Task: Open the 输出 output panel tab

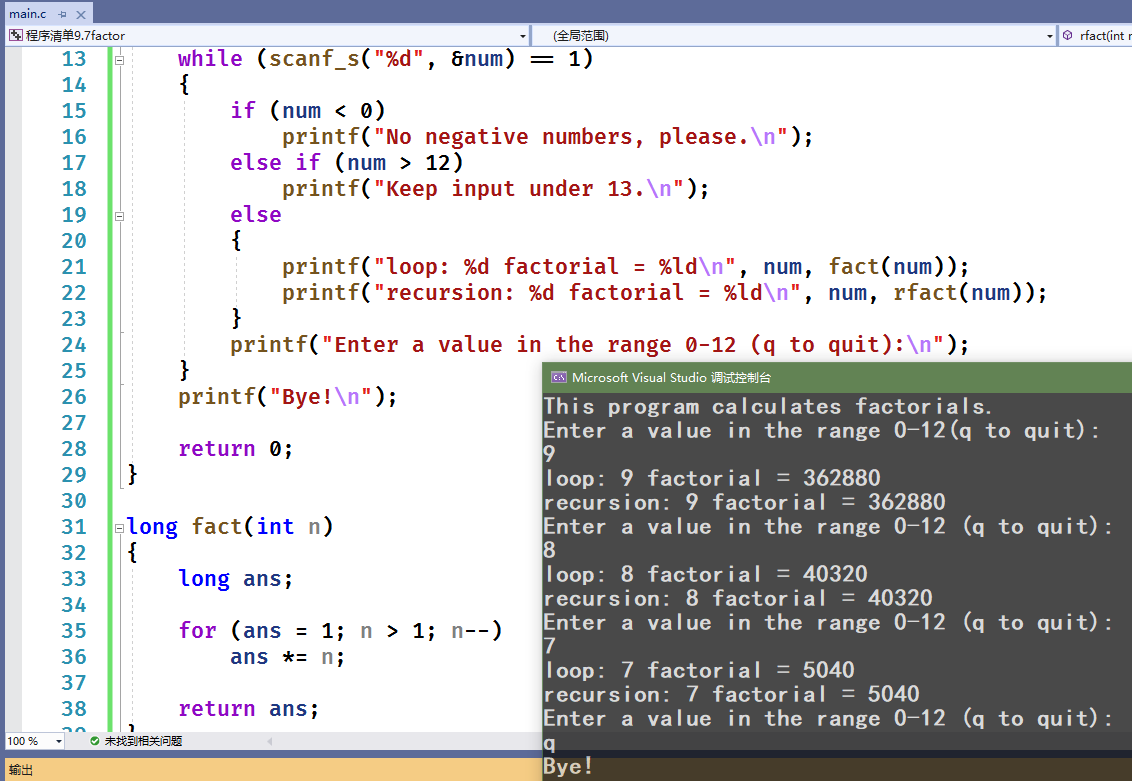Action: pyautogui.click(x=21, y=770)
